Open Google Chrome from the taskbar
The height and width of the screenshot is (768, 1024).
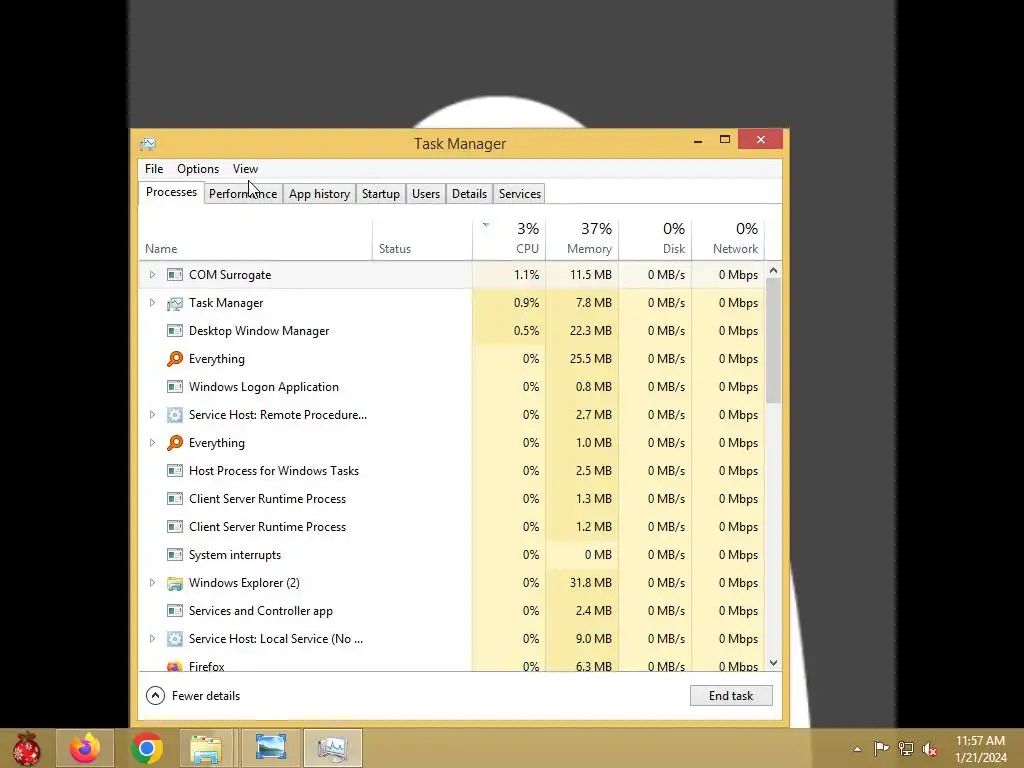[146, 748]
